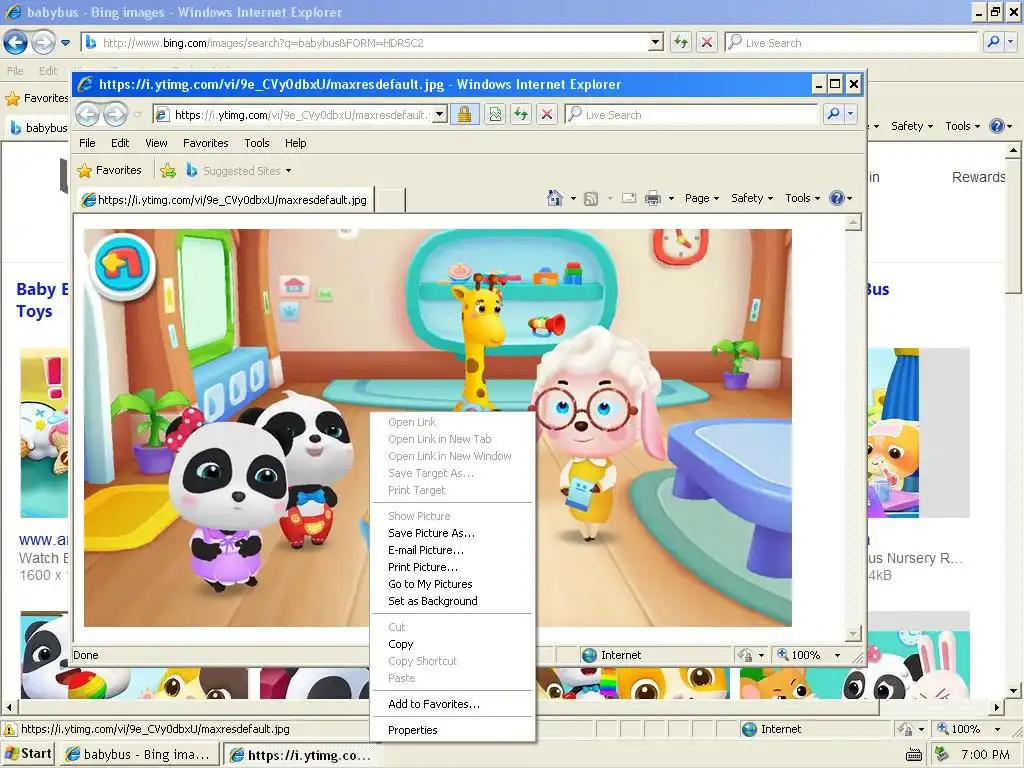Viewport: 1024px width, 768px height.
Task: Select E-mail Picture in context menu
Action: point(453,550)
